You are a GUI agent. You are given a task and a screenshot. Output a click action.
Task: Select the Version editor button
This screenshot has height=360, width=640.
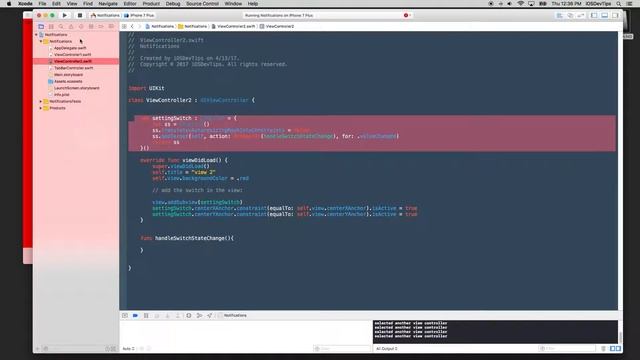click(x=581, y=16)
